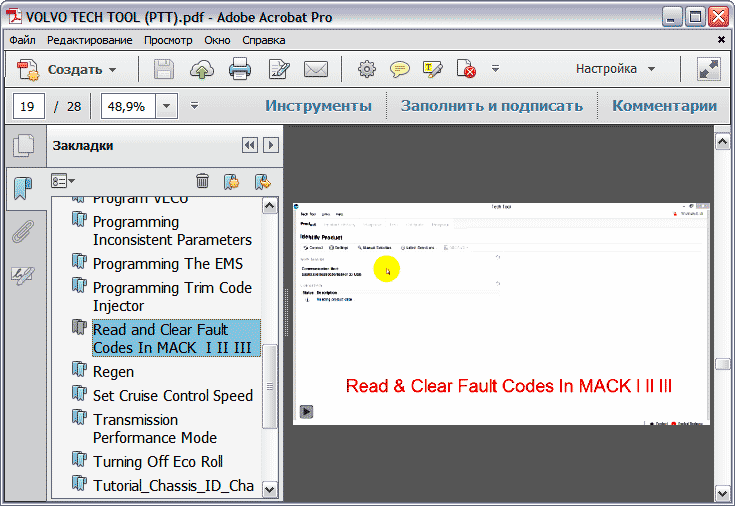Toggle full-screen read mode

pyautogui.click(x=709, y=70)
